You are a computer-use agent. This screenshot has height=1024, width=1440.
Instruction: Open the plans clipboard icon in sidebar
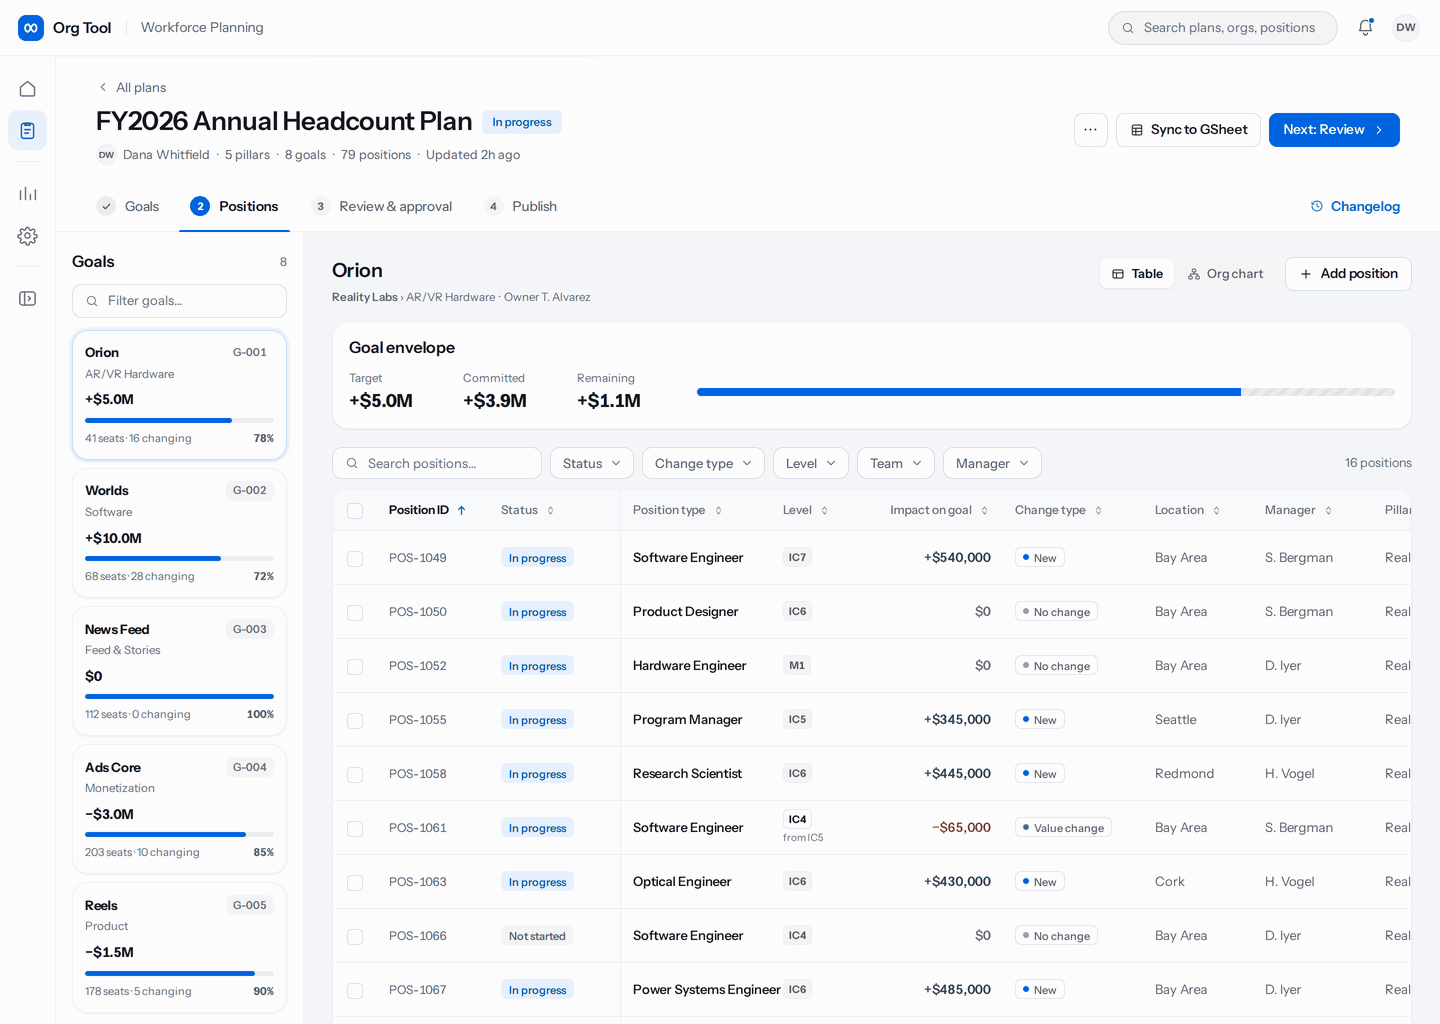28,130
